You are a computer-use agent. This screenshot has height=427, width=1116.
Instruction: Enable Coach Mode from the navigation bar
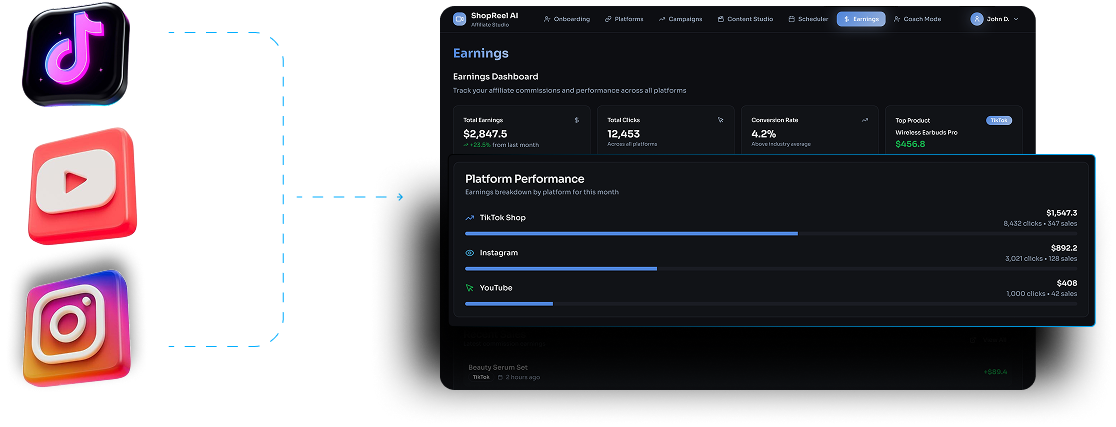pos(917,19)
